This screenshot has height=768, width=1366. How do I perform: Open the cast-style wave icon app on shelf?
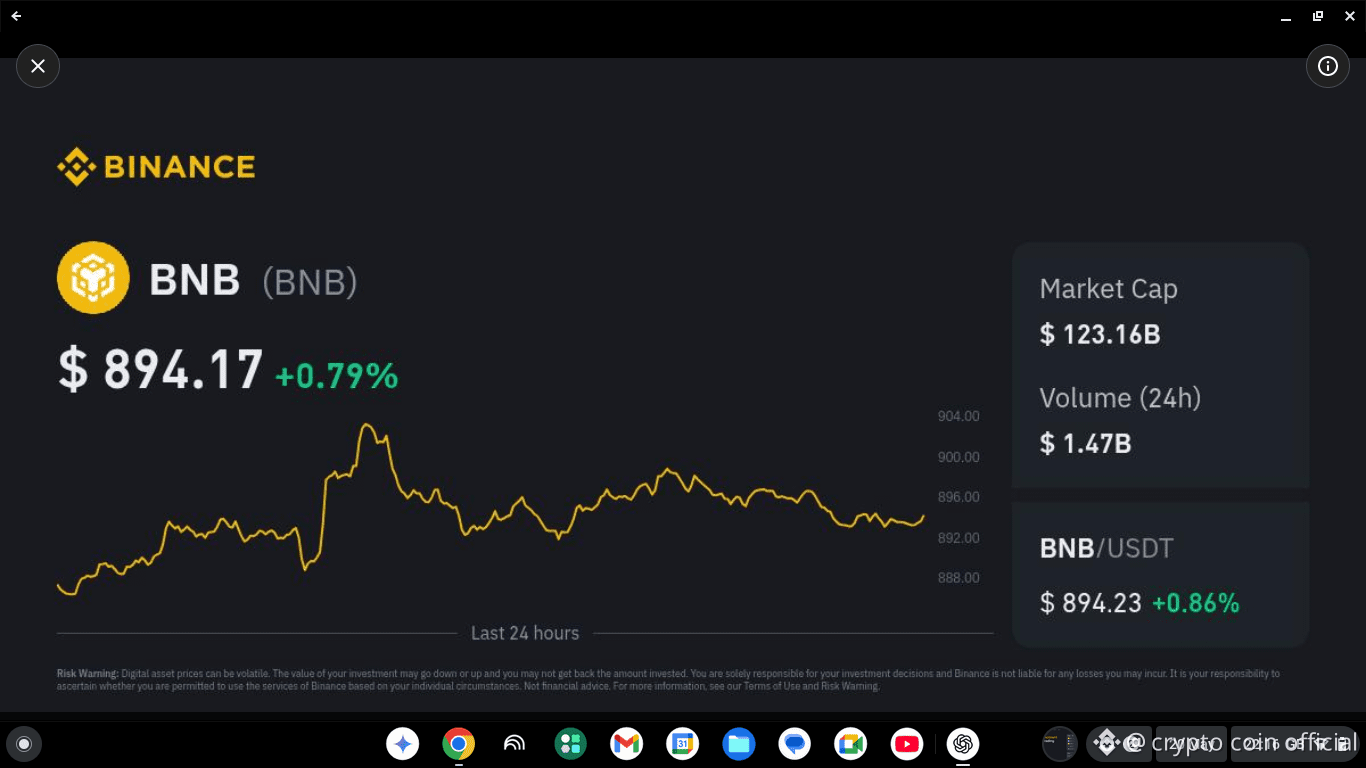515,744
